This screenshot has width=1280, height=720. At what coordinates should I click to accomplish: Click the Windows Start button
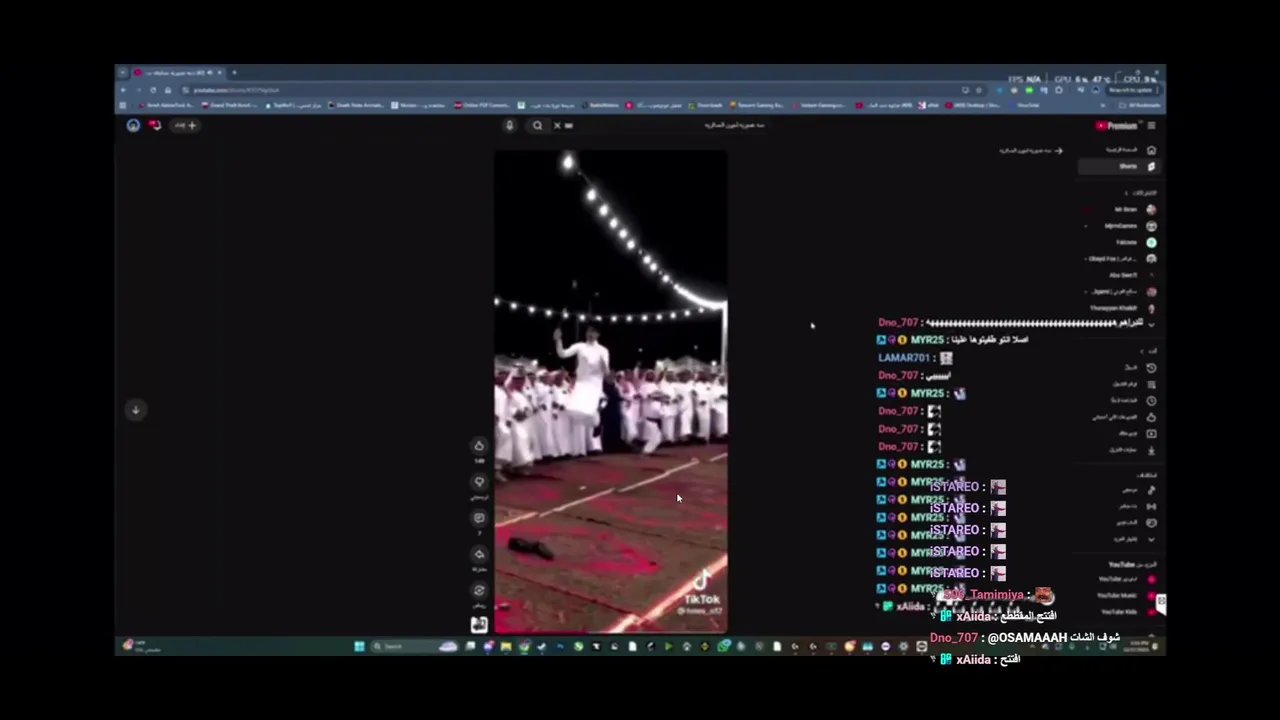point(359,647)
